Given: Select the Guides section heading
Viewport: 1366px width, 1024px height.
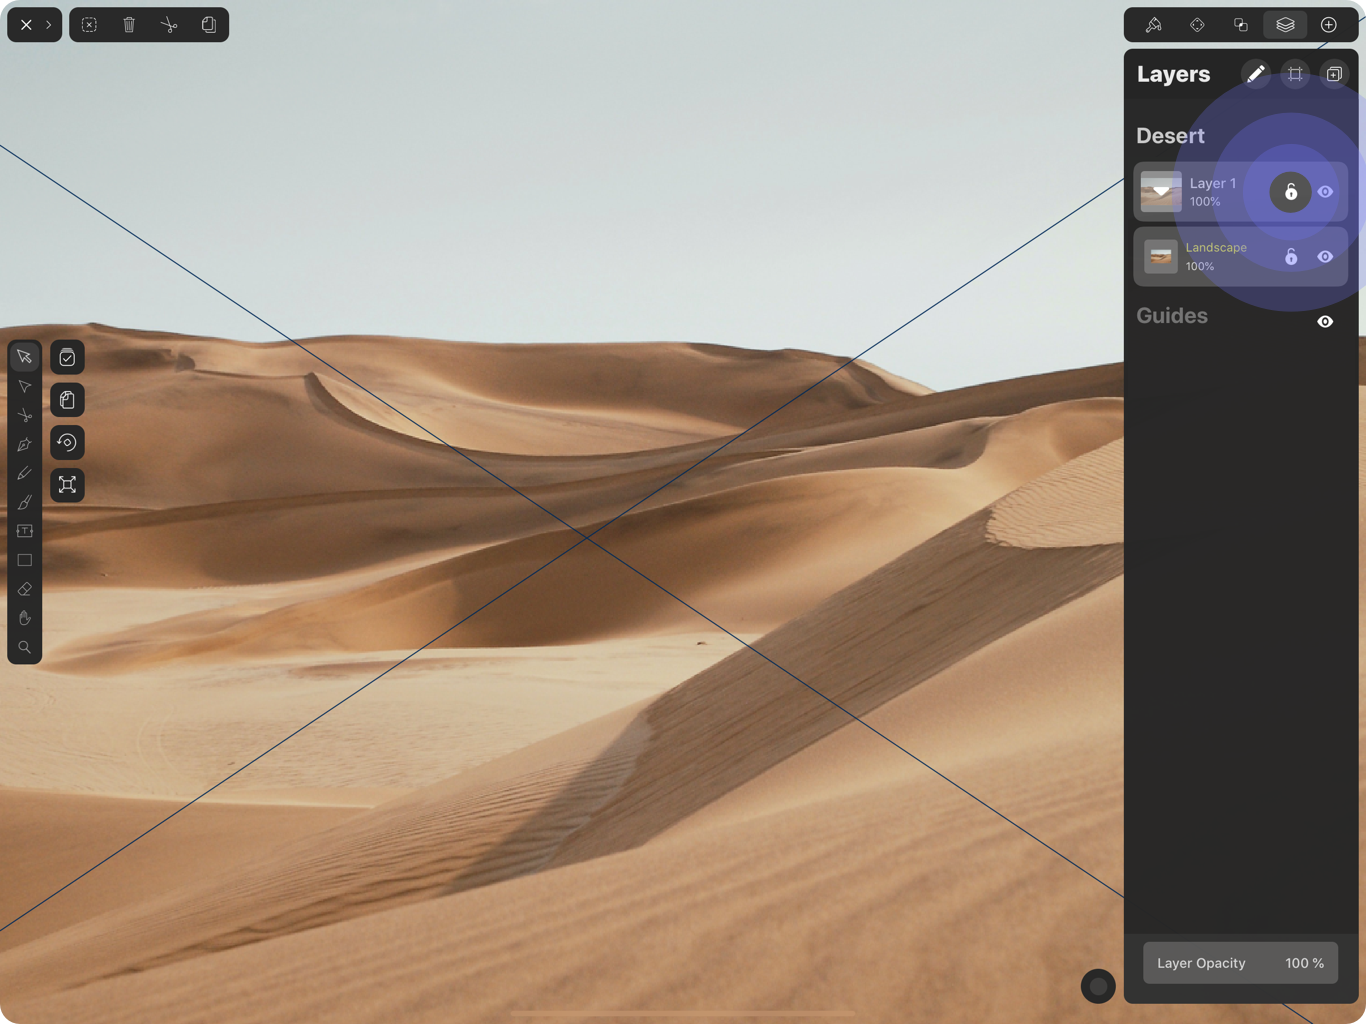Looking at the screenshot, I should coord(1172,316).
